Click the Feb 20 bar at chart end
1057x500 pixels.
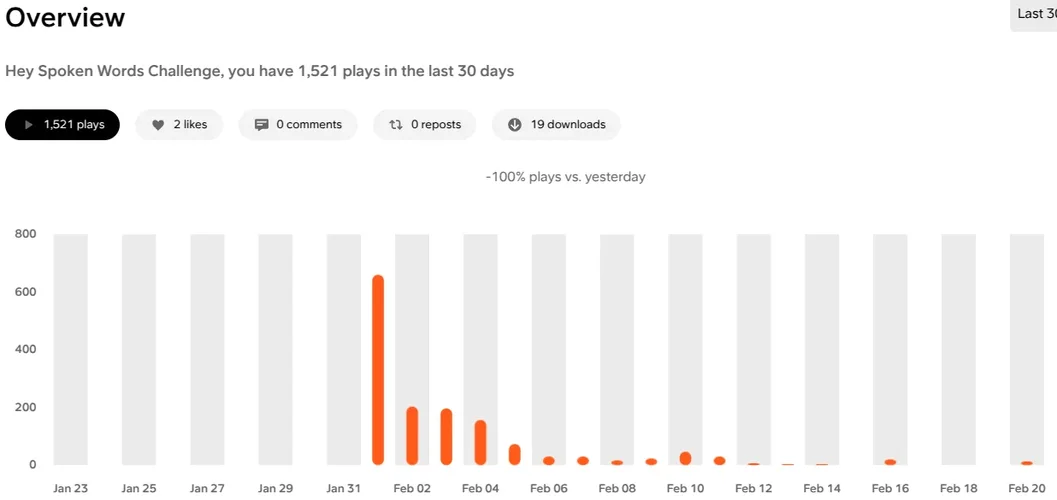pos(1027,463)
